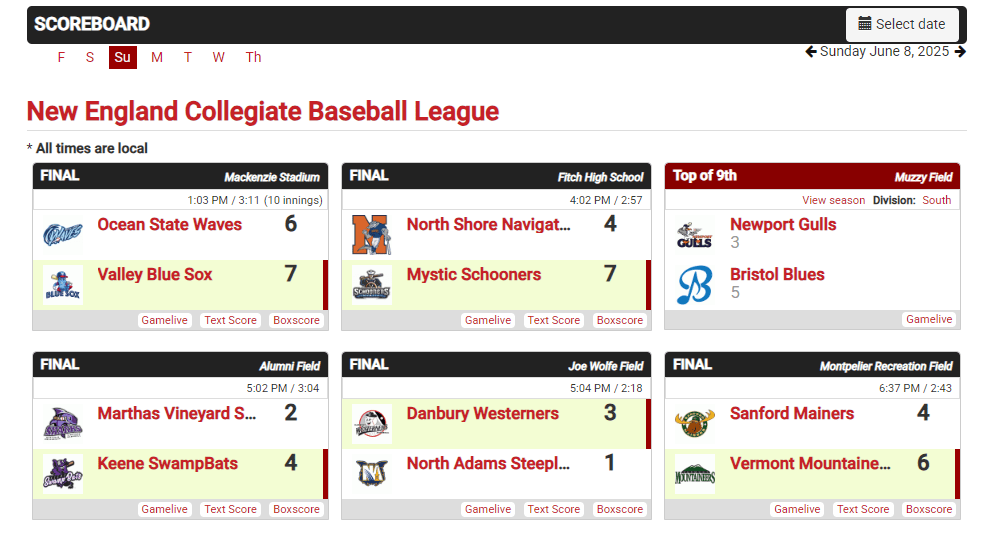Screen dimensions: 995x533
Task: Switch to the Monday tab
Action: click(x=157, y=57)
